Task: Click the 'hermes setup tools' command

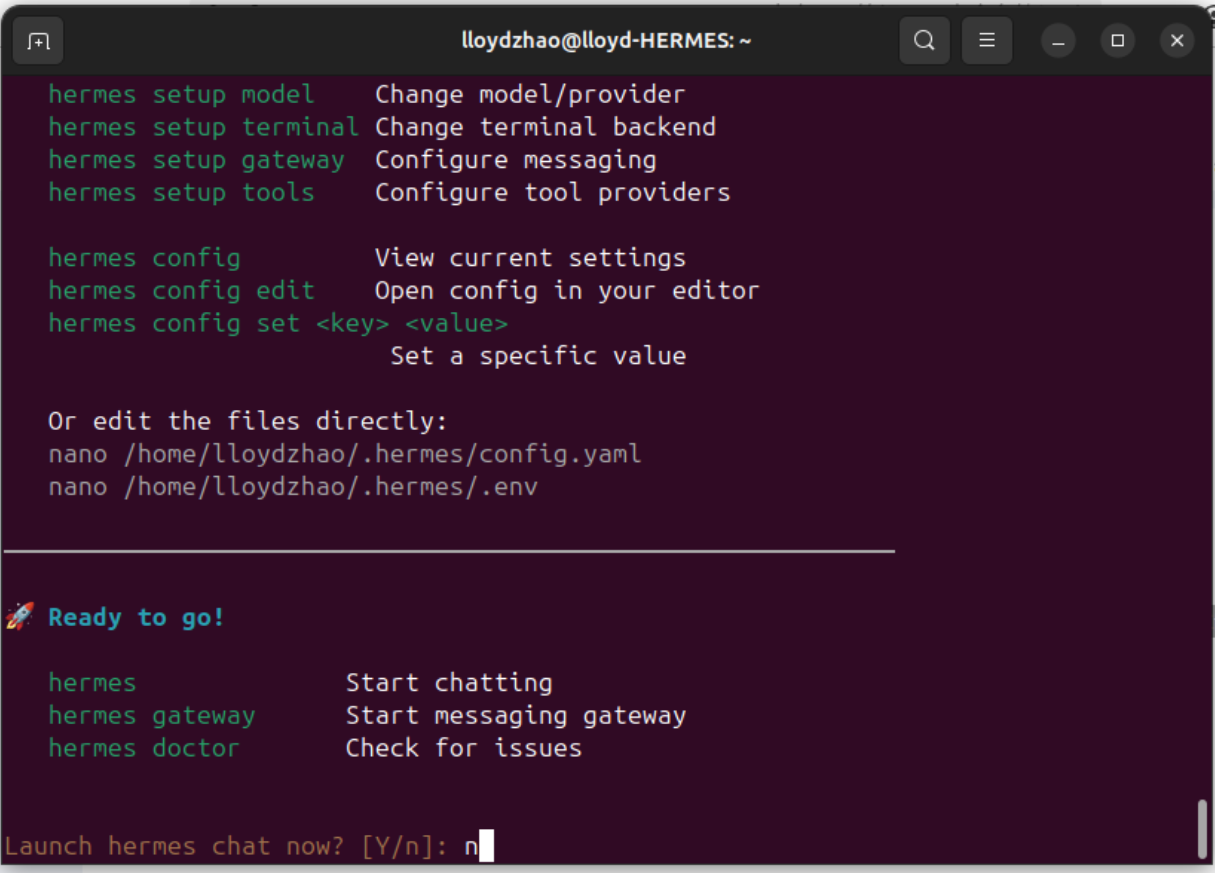Action: 181,193
